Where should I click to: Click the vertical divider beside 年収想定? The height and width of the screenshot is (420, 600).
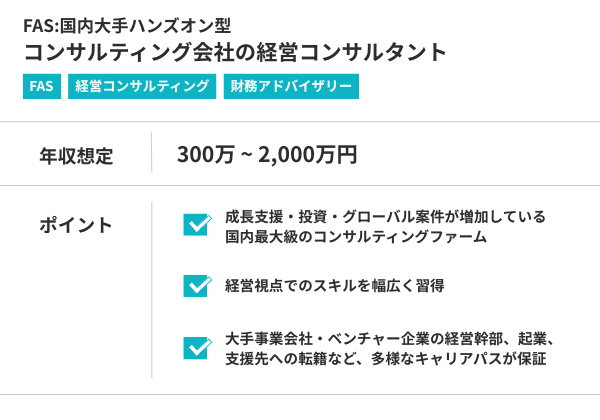point(152,154)
